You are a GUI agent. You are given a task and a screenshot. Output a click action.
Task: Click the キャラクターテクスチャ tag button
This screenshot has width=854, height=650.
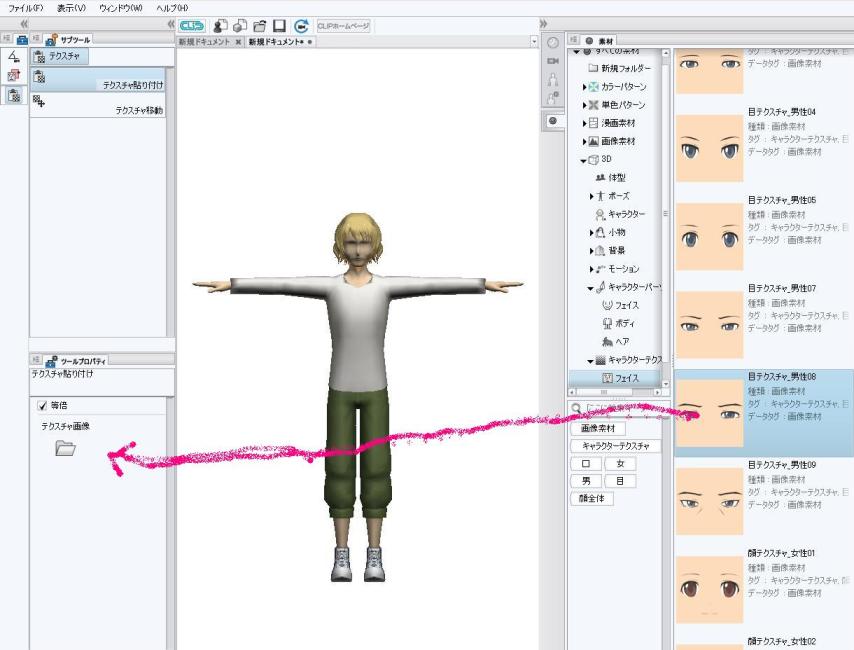pos(615,446)
